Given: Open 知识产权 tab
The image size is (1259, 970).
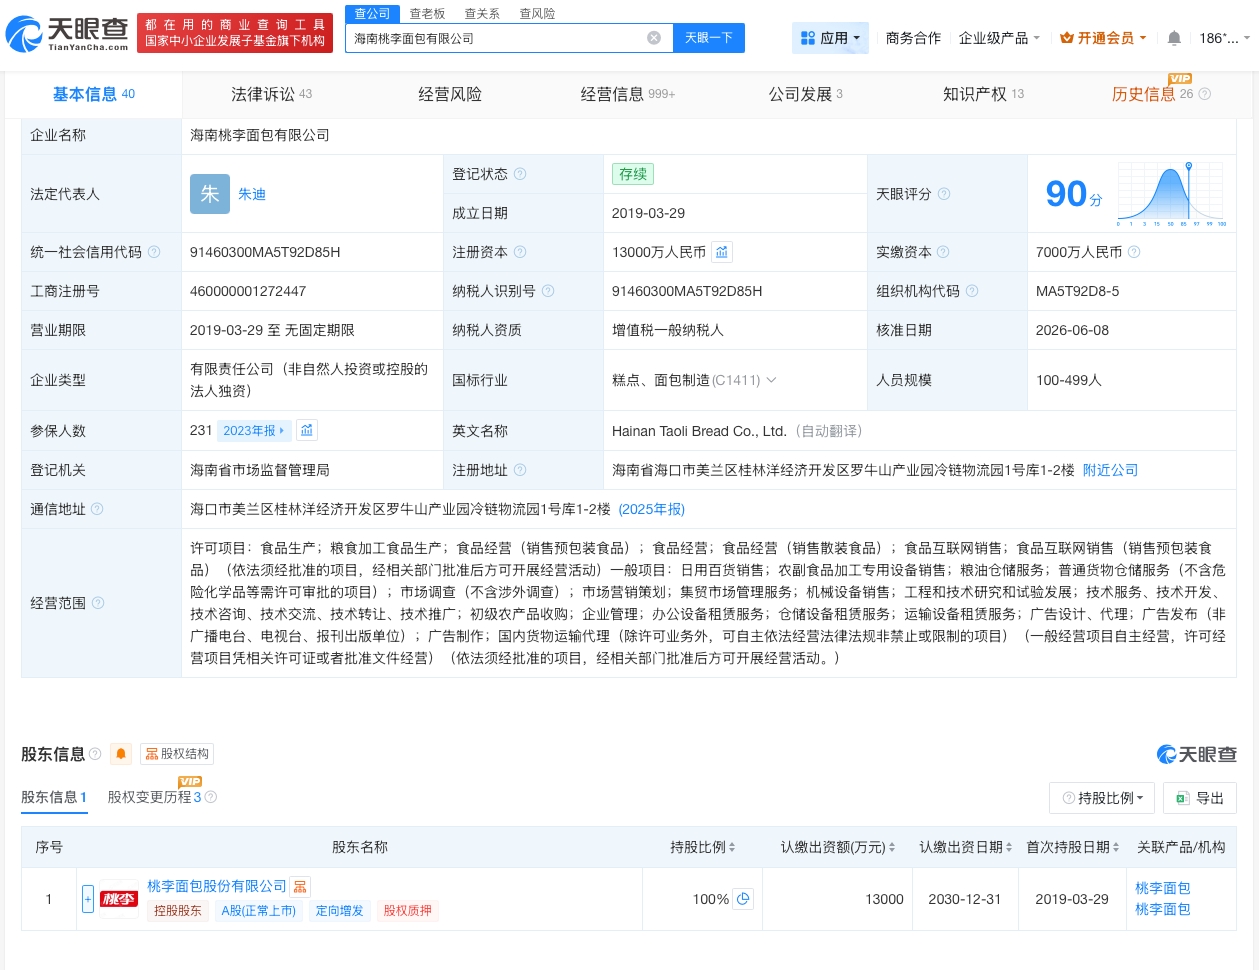Looking at the screenshot, I should coord(983,94).
